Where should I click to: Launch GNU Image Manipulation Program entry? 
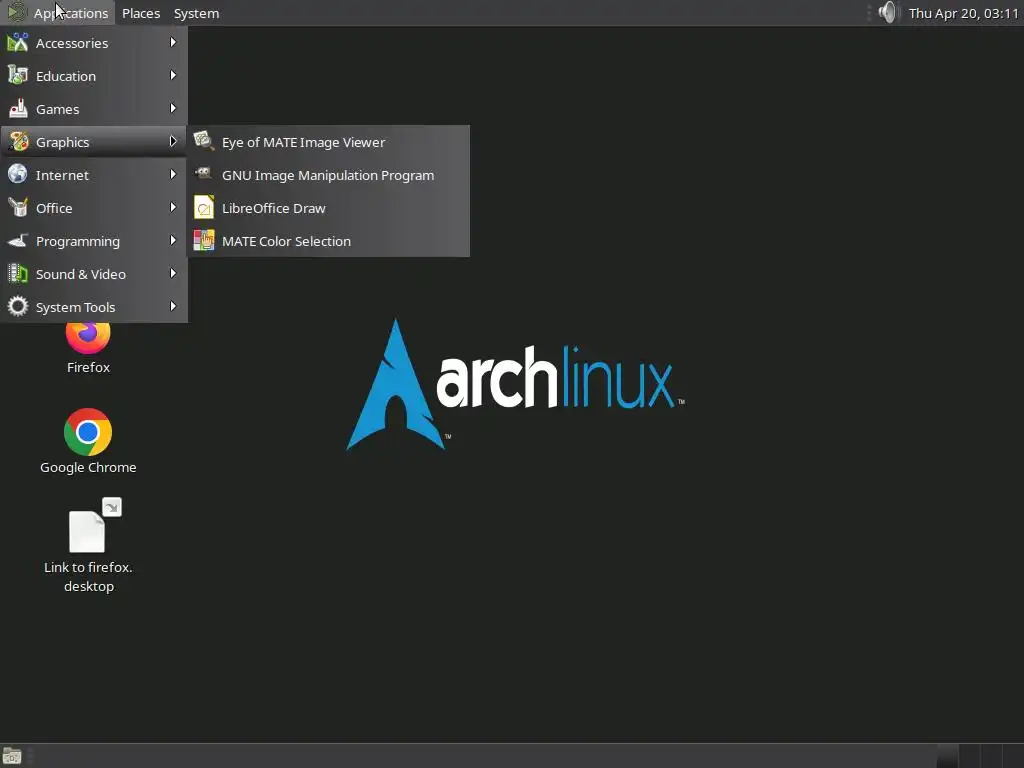(x=328, y=175)
